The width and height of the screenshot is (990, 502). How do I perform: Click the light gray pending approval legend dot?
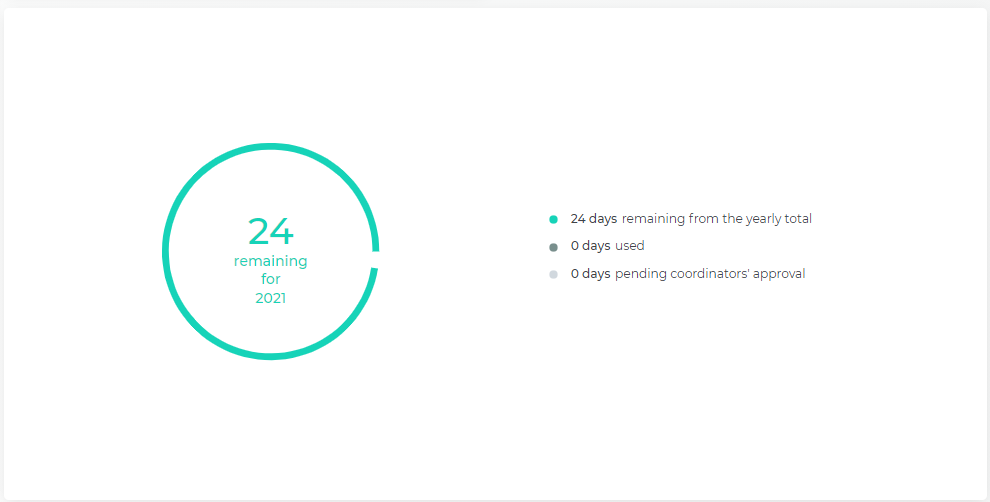click(553, 275)
